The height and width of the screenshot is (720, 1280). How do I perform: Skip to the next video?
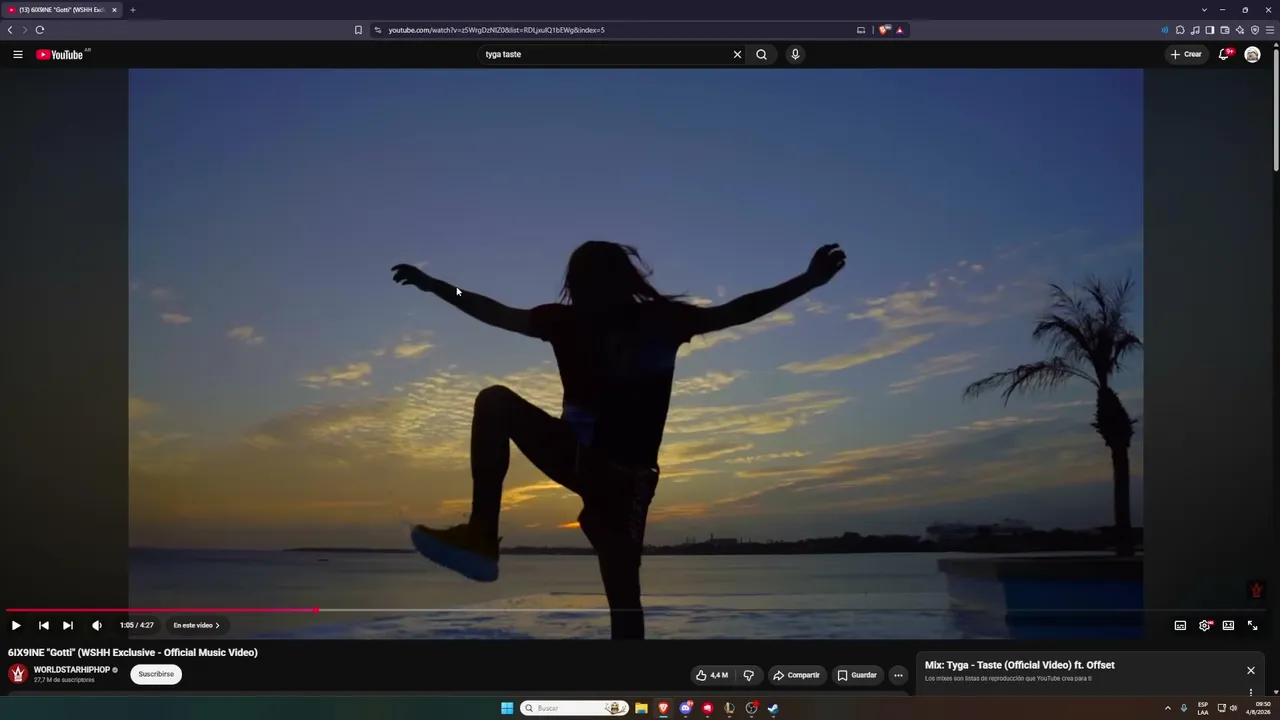click(x=68, y=625)
